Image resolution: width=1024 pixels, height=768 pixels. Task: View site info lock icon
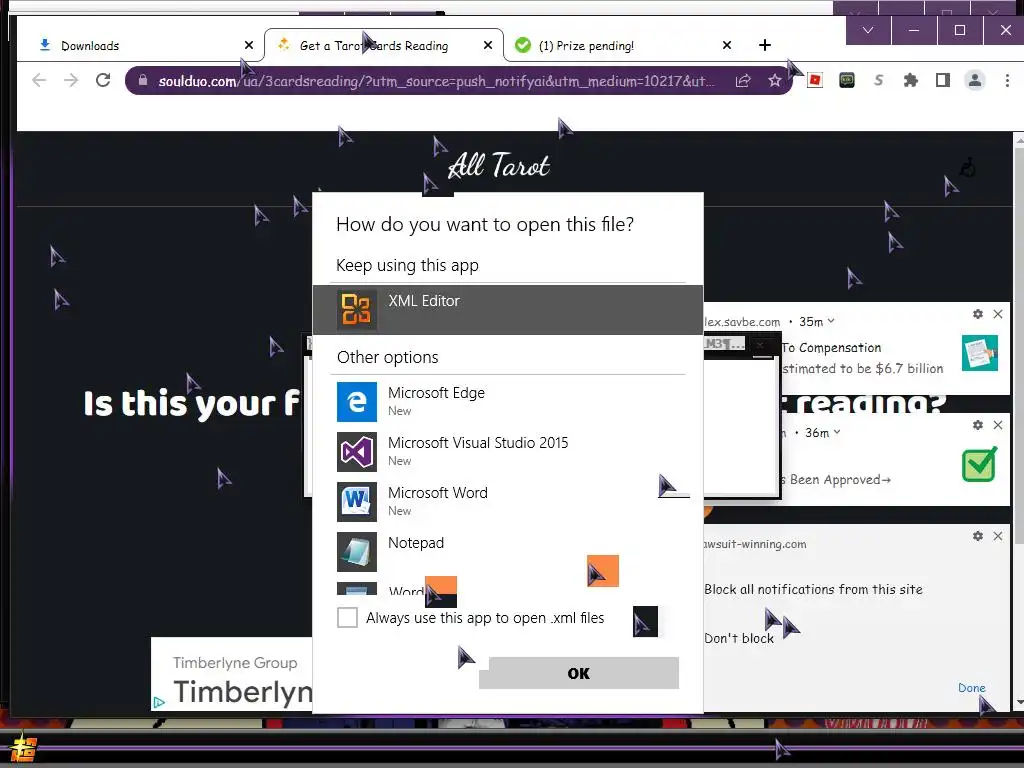(x=143, y=80)
